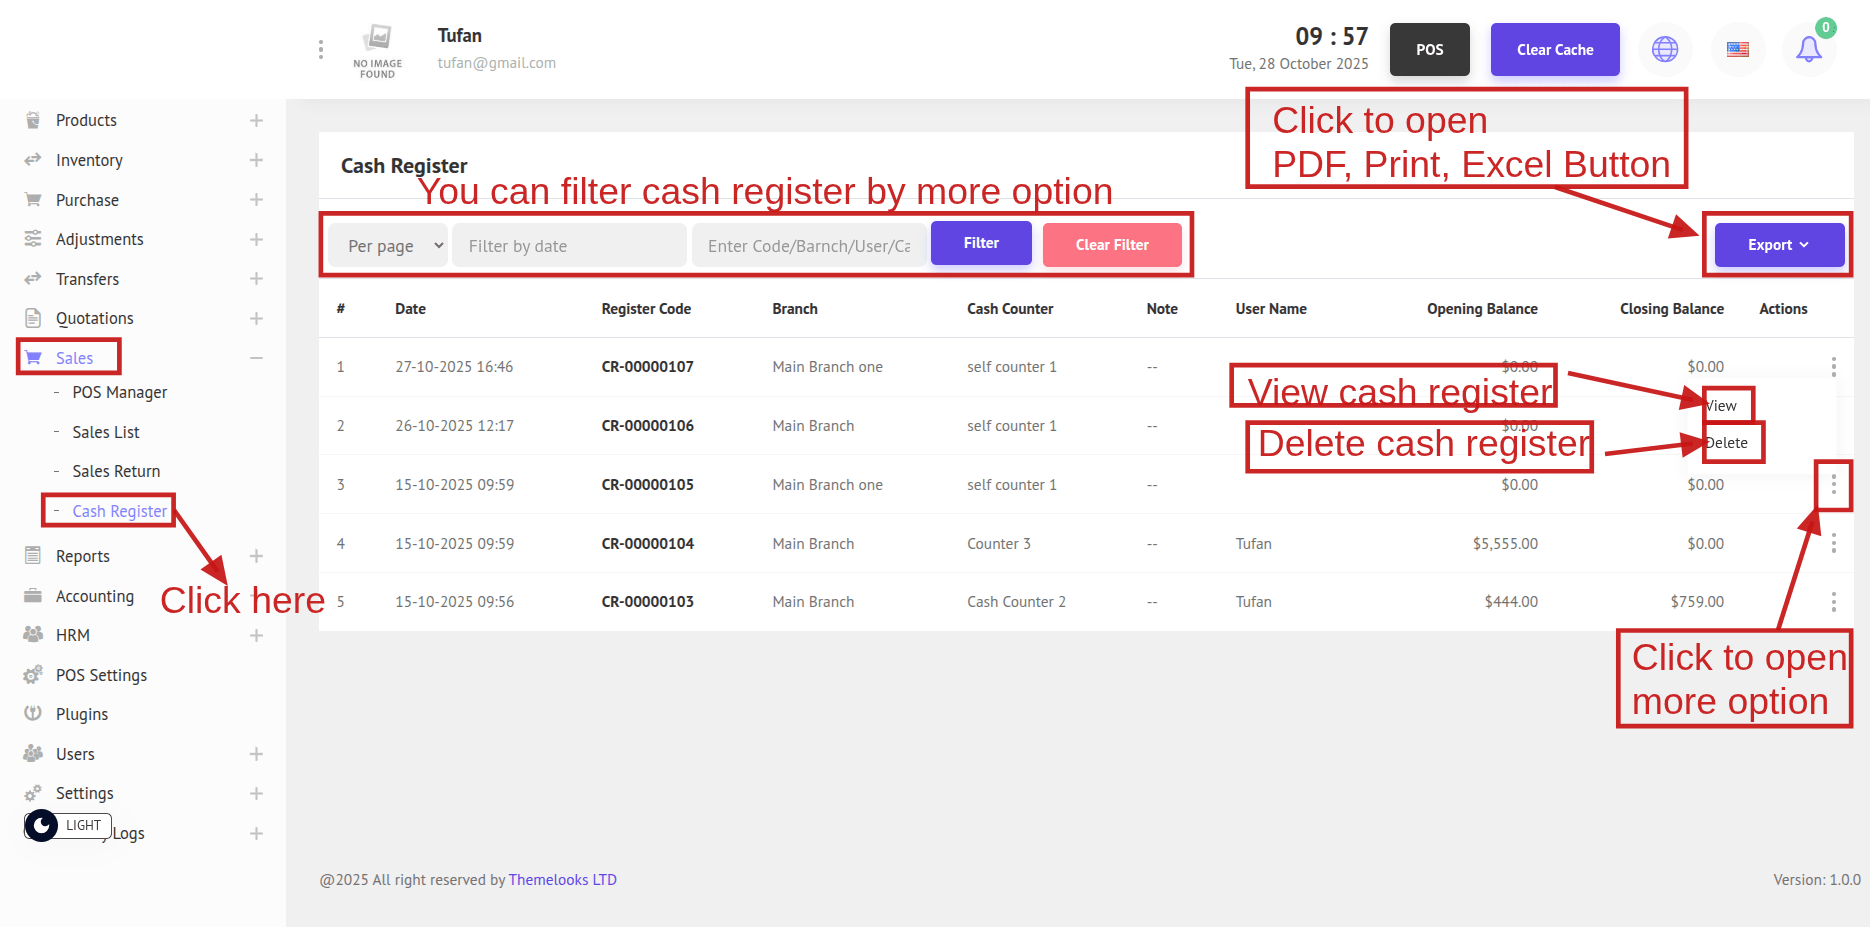The width and height of the screenshot is (1870, 927).
Task: Expand the Reports sidebar section
Action: (x=256, y=556)
